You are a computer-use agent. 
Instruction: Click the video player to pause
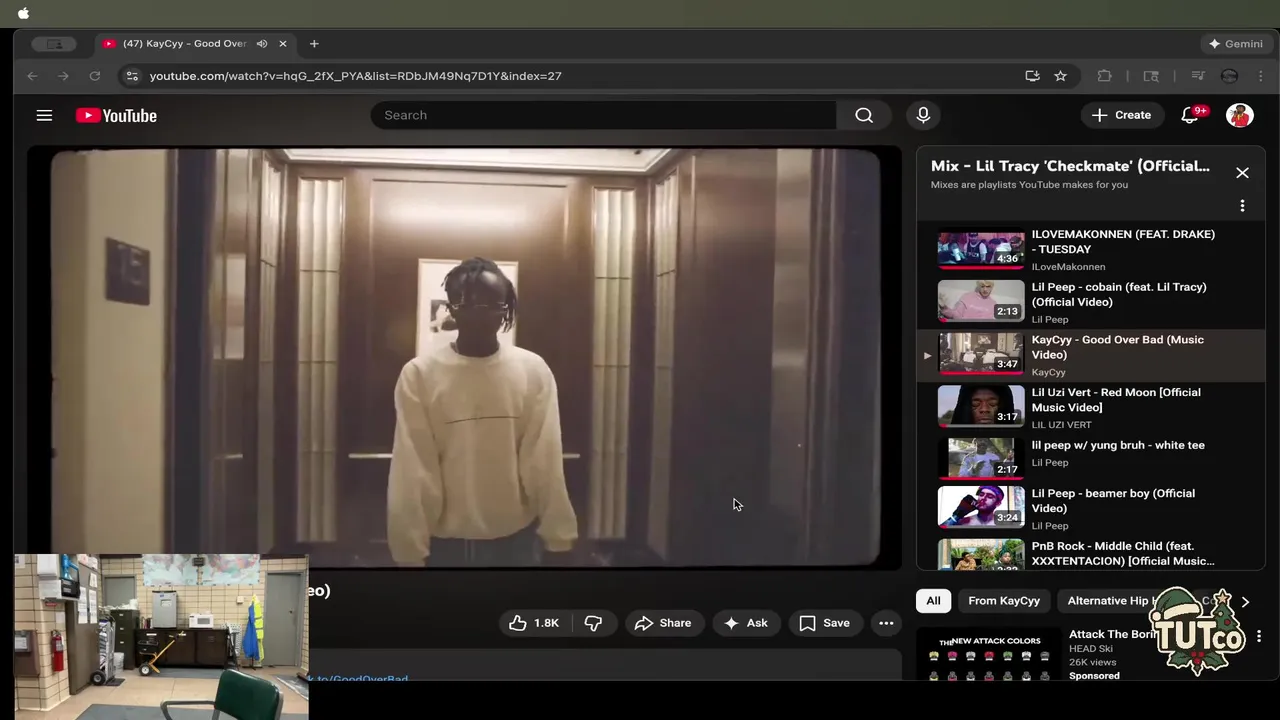[465, 358]
